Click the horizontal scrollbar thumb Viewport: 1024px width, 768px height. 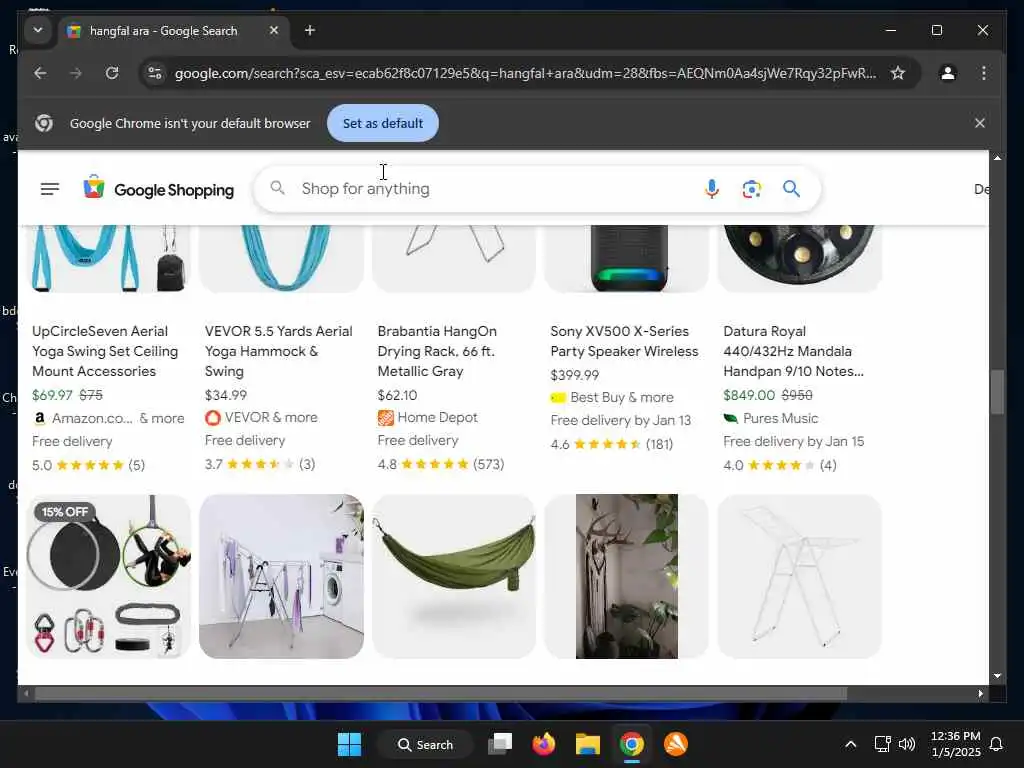[x=441, y=694]
